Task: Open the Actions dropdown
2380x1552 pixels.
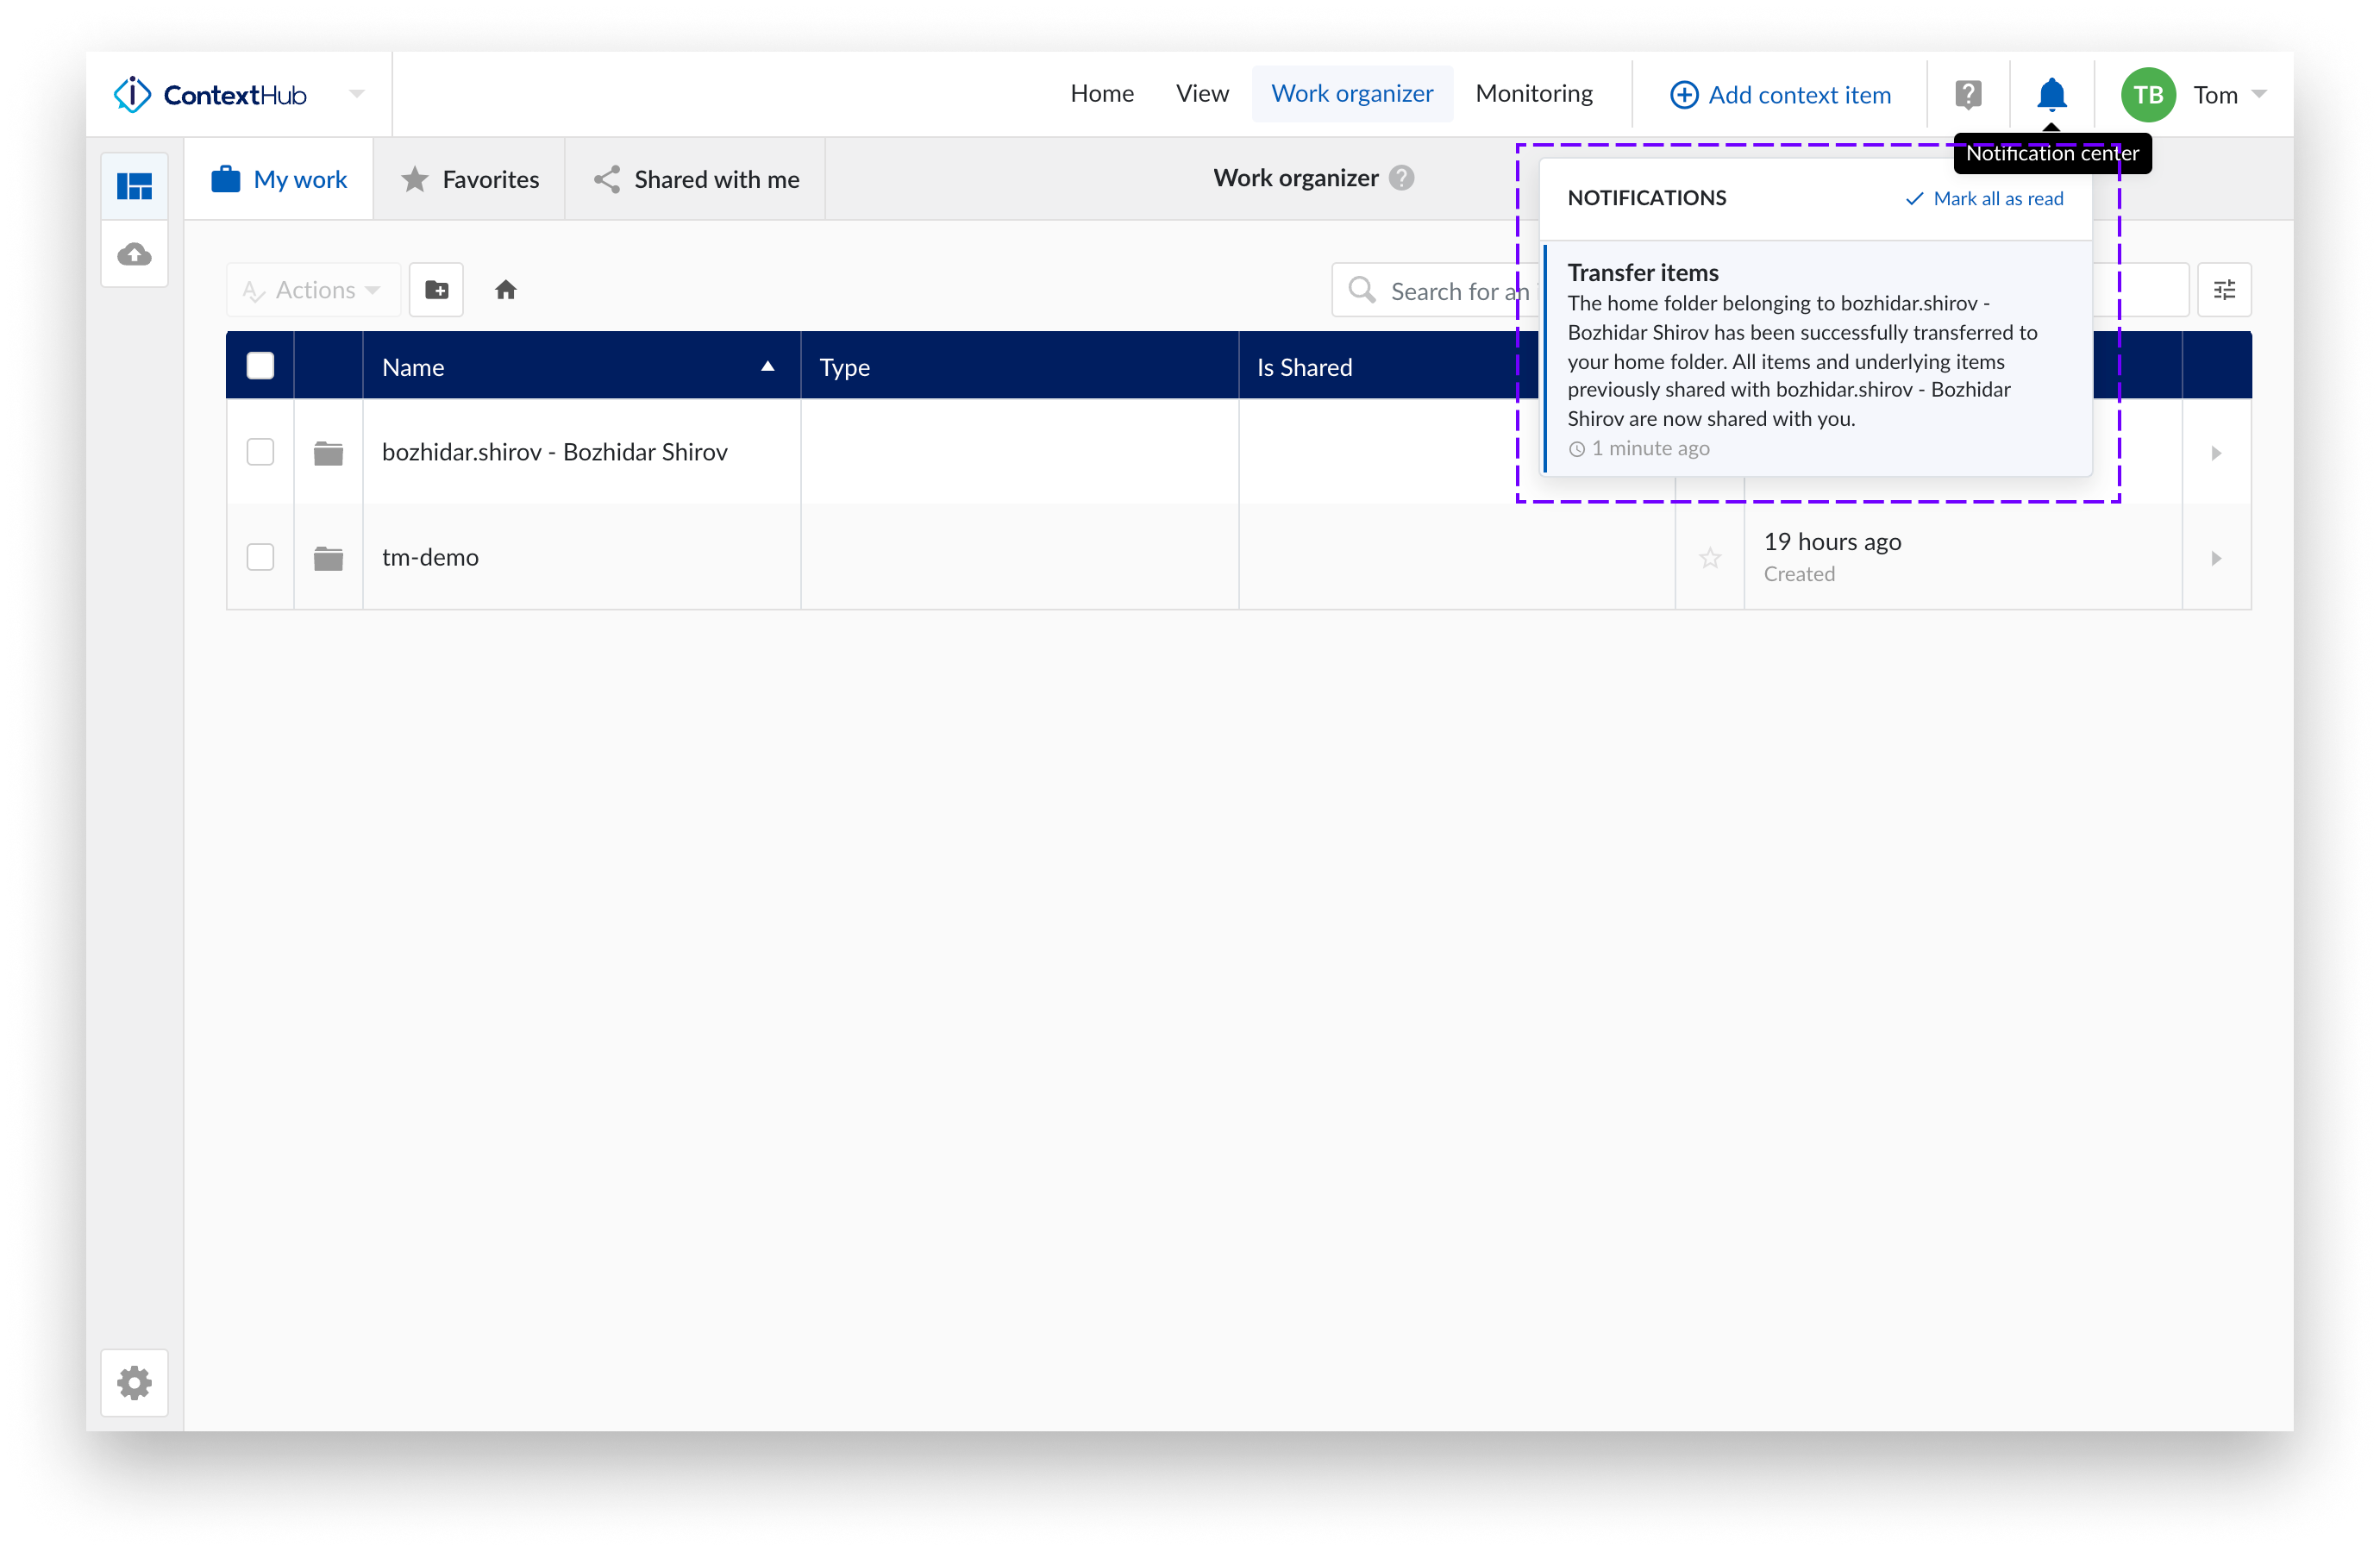Action: click(312, 289)
